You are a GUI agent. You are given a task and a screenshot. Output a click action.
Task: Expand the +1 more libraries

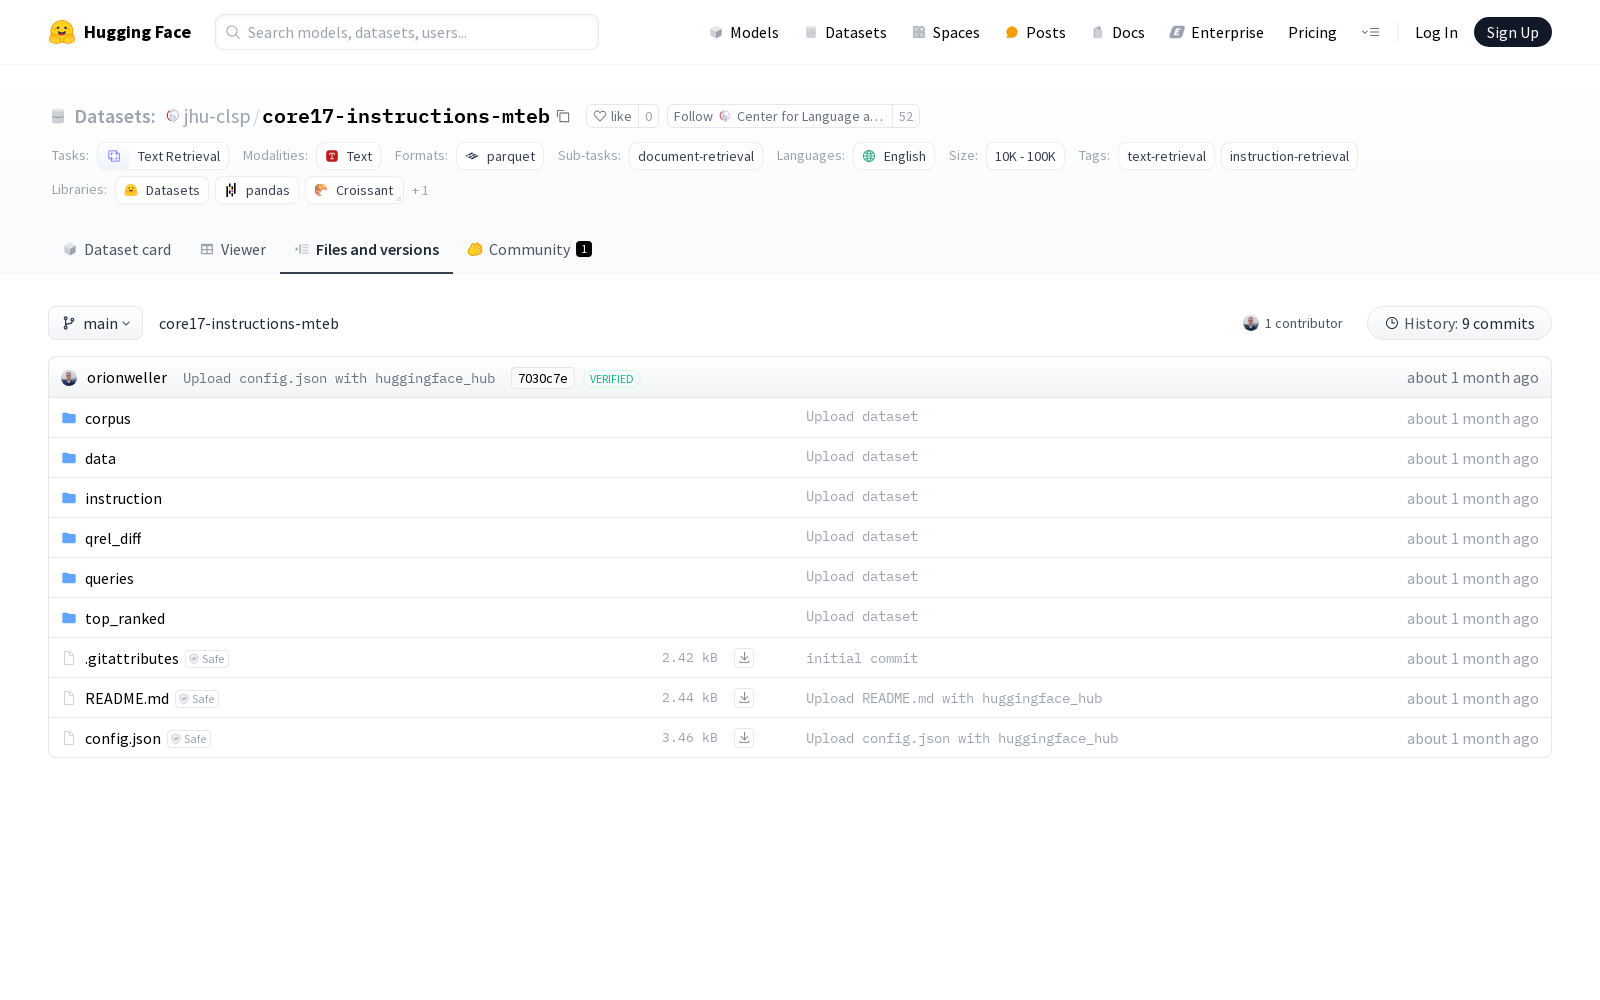(x=420, y=191)
